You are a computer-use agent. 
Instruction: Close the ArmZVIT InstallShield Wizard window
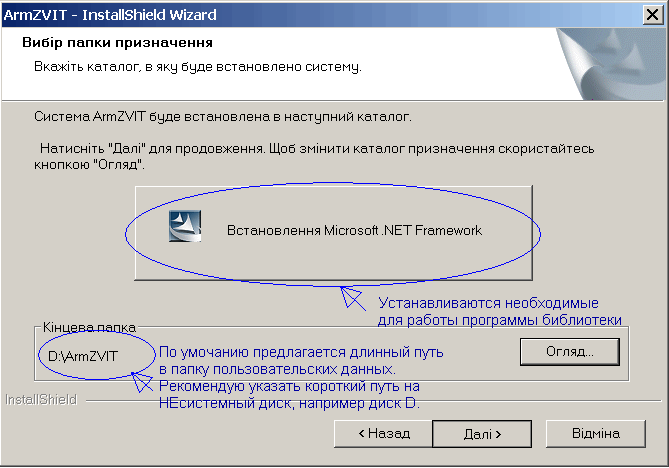[x=653, y=15]
